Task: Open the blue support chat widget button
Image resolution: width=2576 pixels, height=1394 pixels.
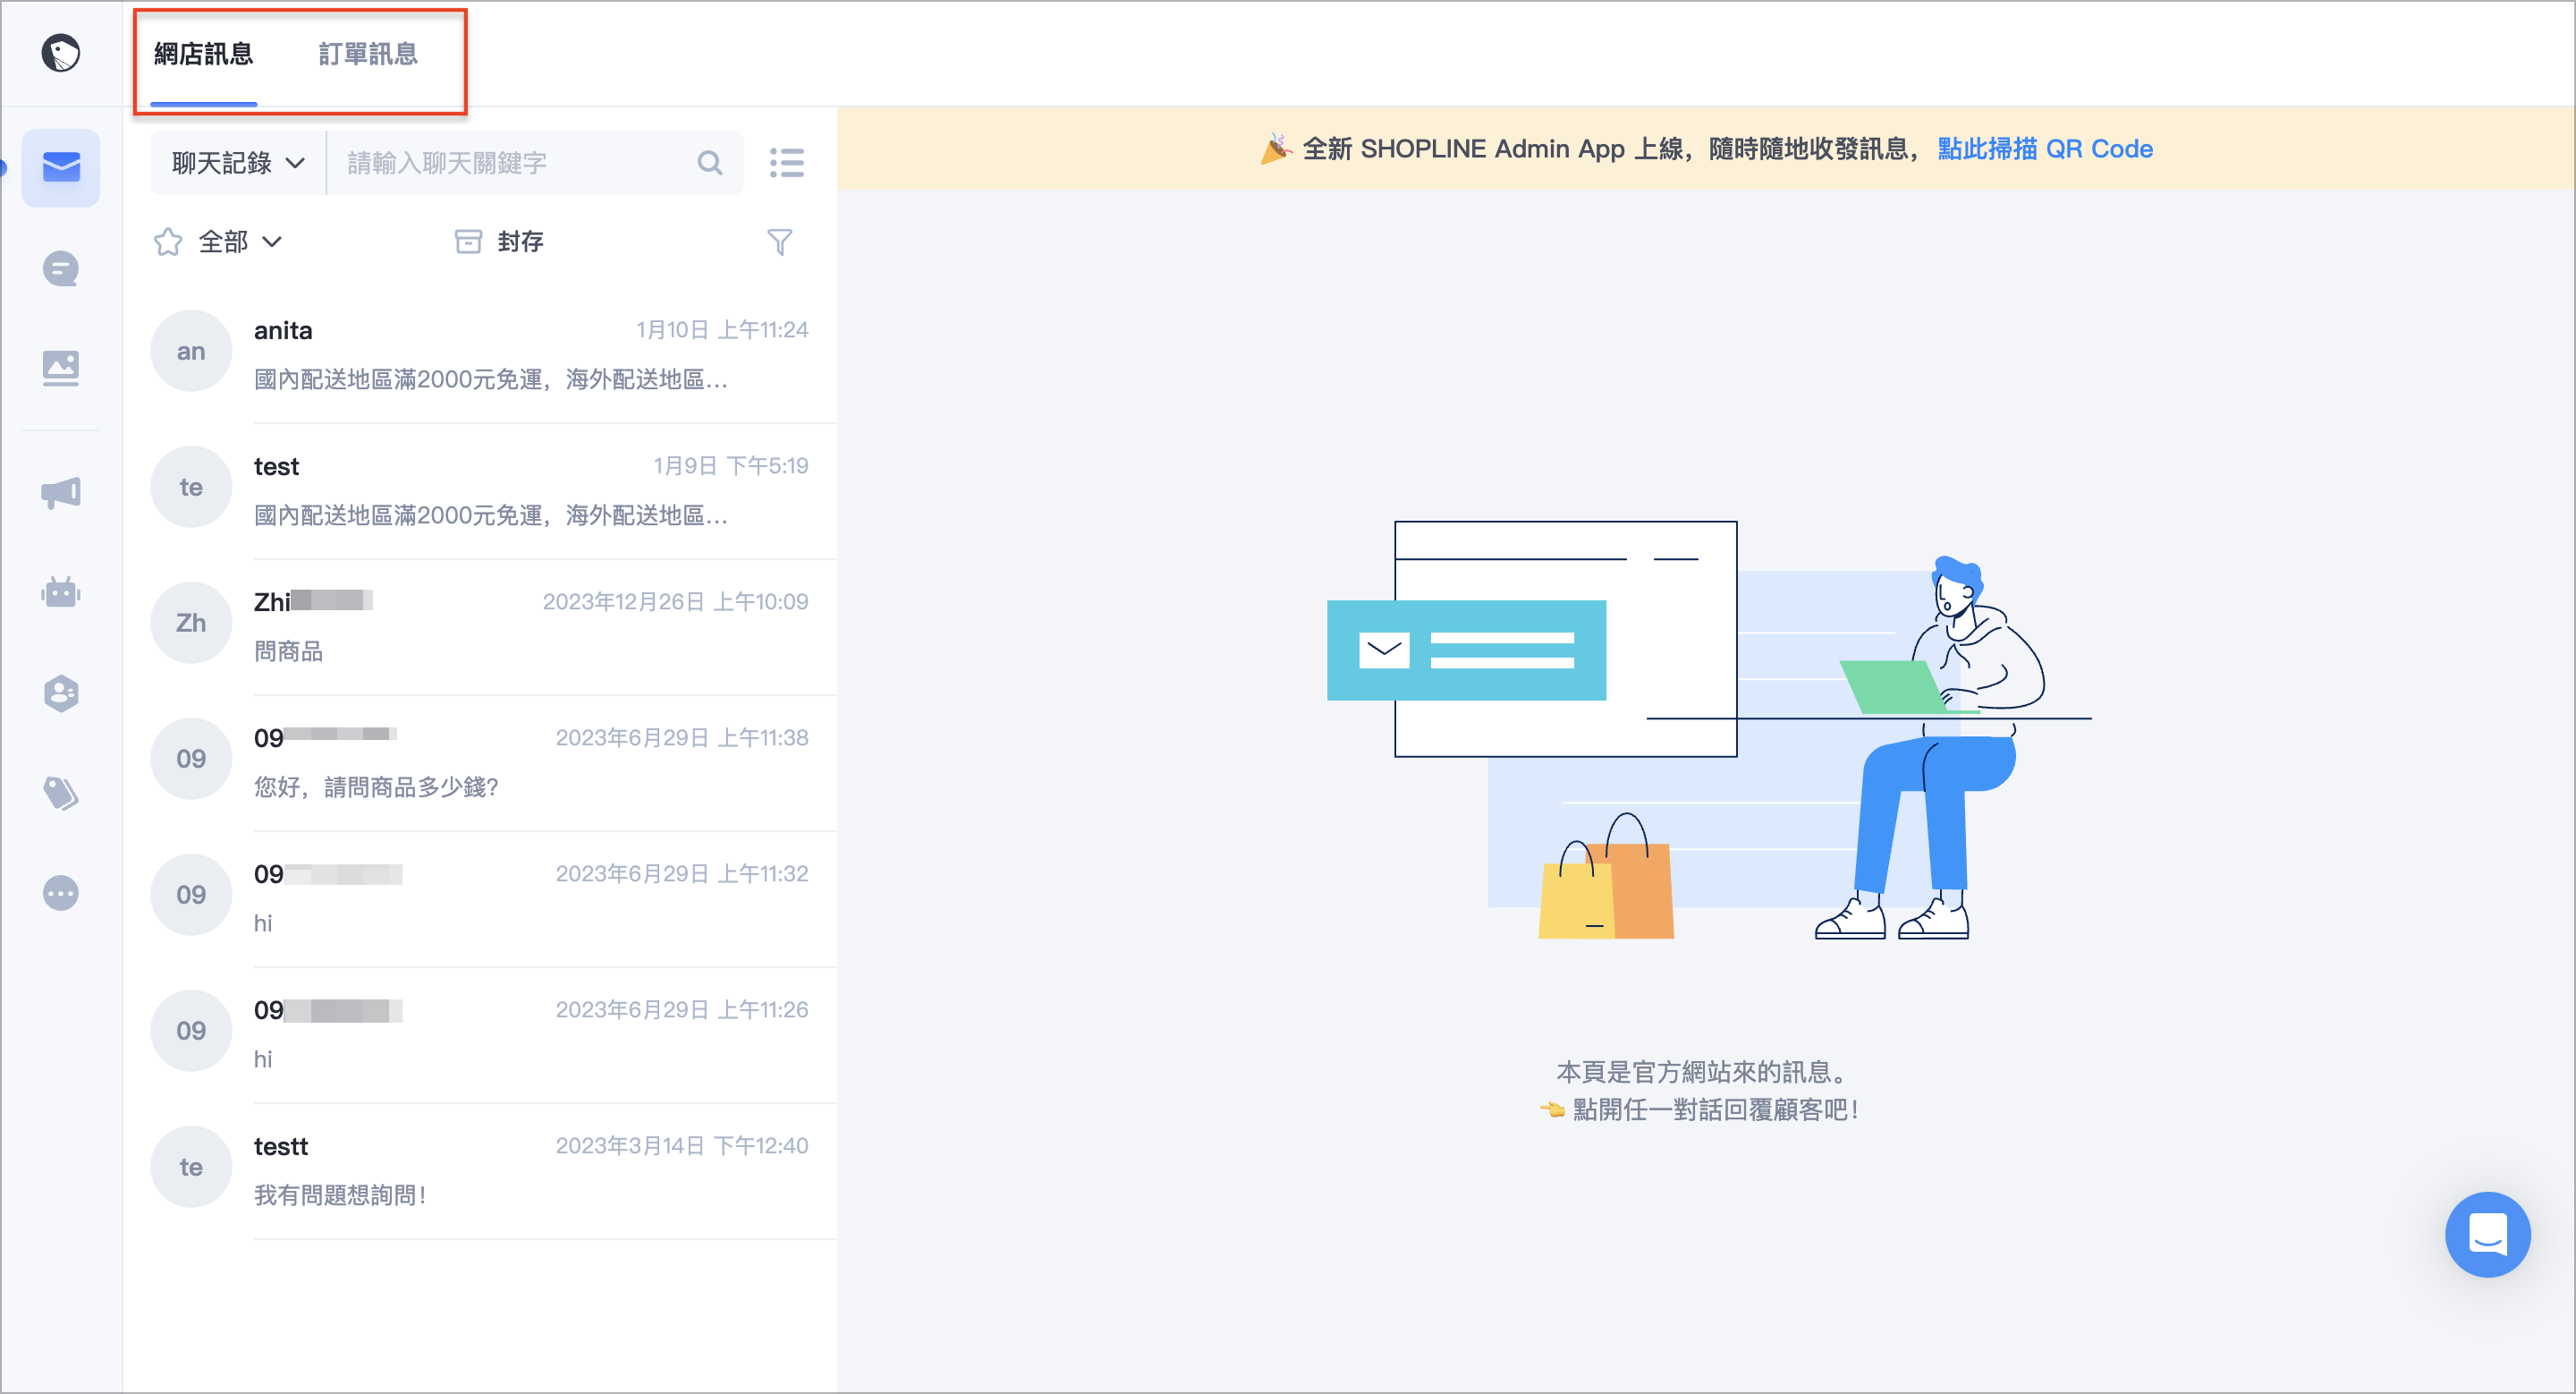Action: point(2487,1234)
